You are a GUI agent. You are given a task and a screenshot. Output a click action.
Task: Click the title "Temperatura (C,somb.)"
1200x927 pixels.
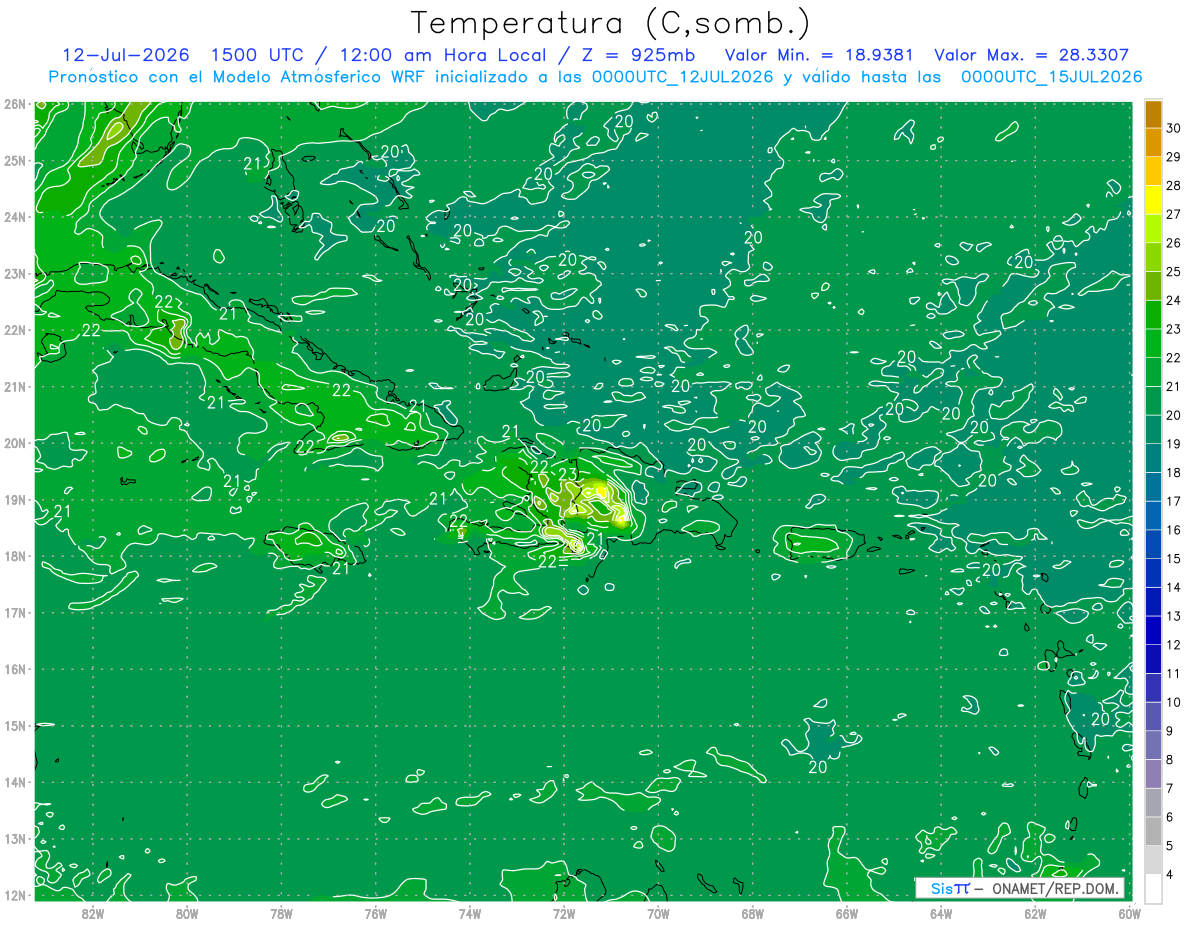[x=609, y=23]
